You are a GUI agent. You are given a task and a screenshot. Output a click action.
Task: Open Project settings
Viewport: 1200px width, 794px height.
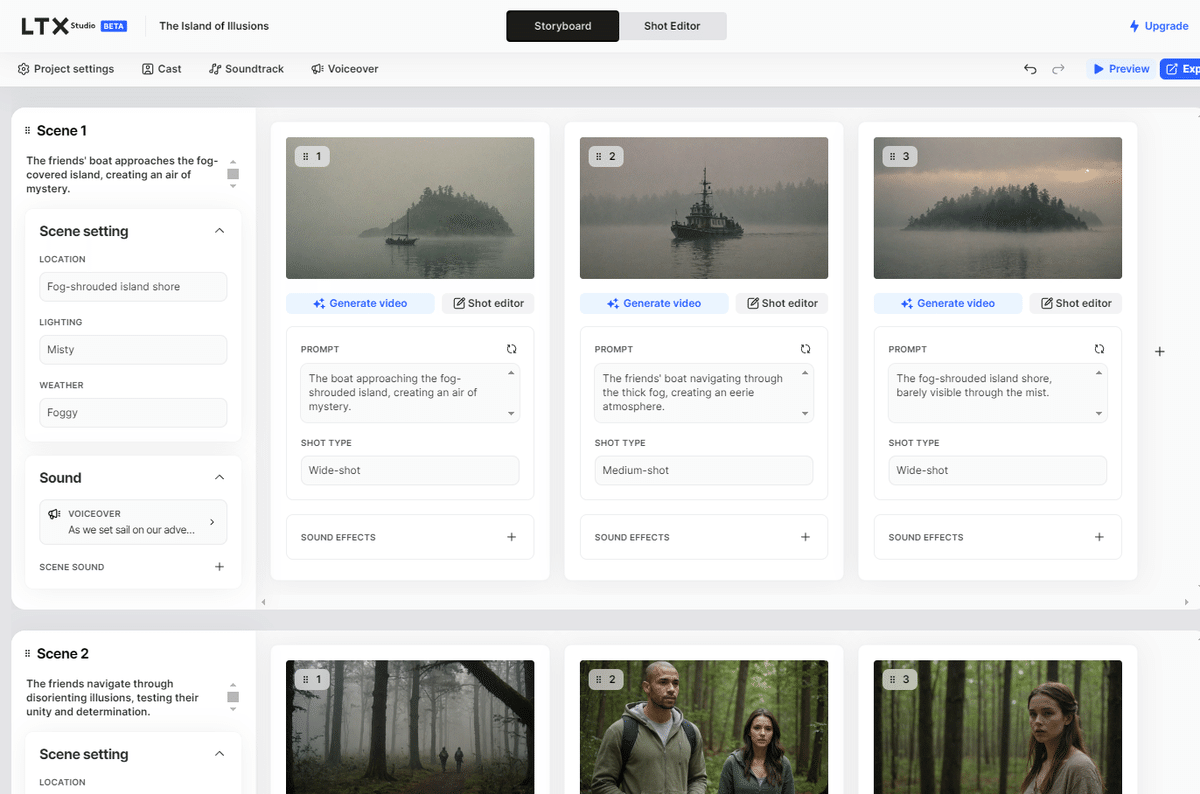[66, 69]
